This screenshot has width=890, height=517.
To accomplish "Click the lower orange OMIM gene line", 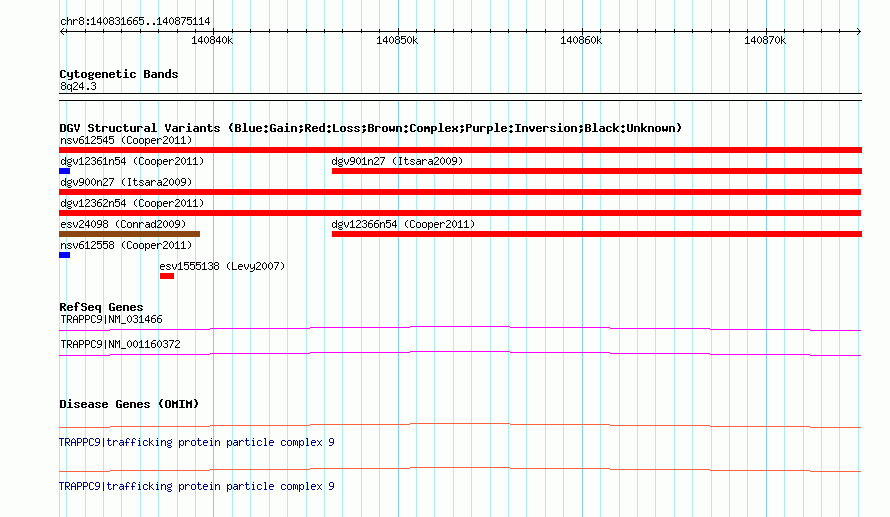I will [x=460, y=469].
